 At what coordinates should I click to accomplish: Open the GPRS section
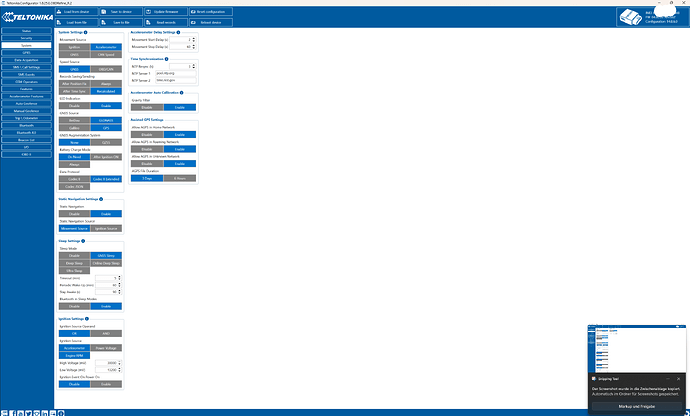26,53
